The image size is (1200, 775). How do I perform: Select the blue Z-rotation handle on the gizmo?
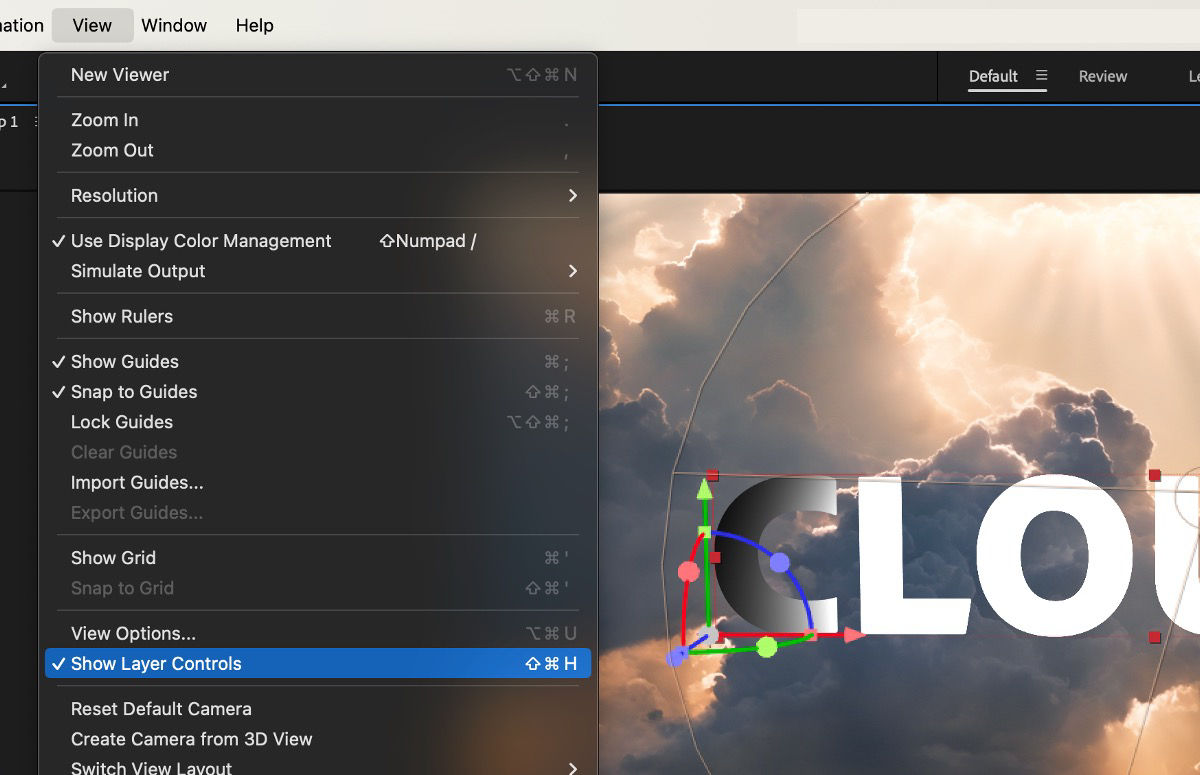[781, 564]
